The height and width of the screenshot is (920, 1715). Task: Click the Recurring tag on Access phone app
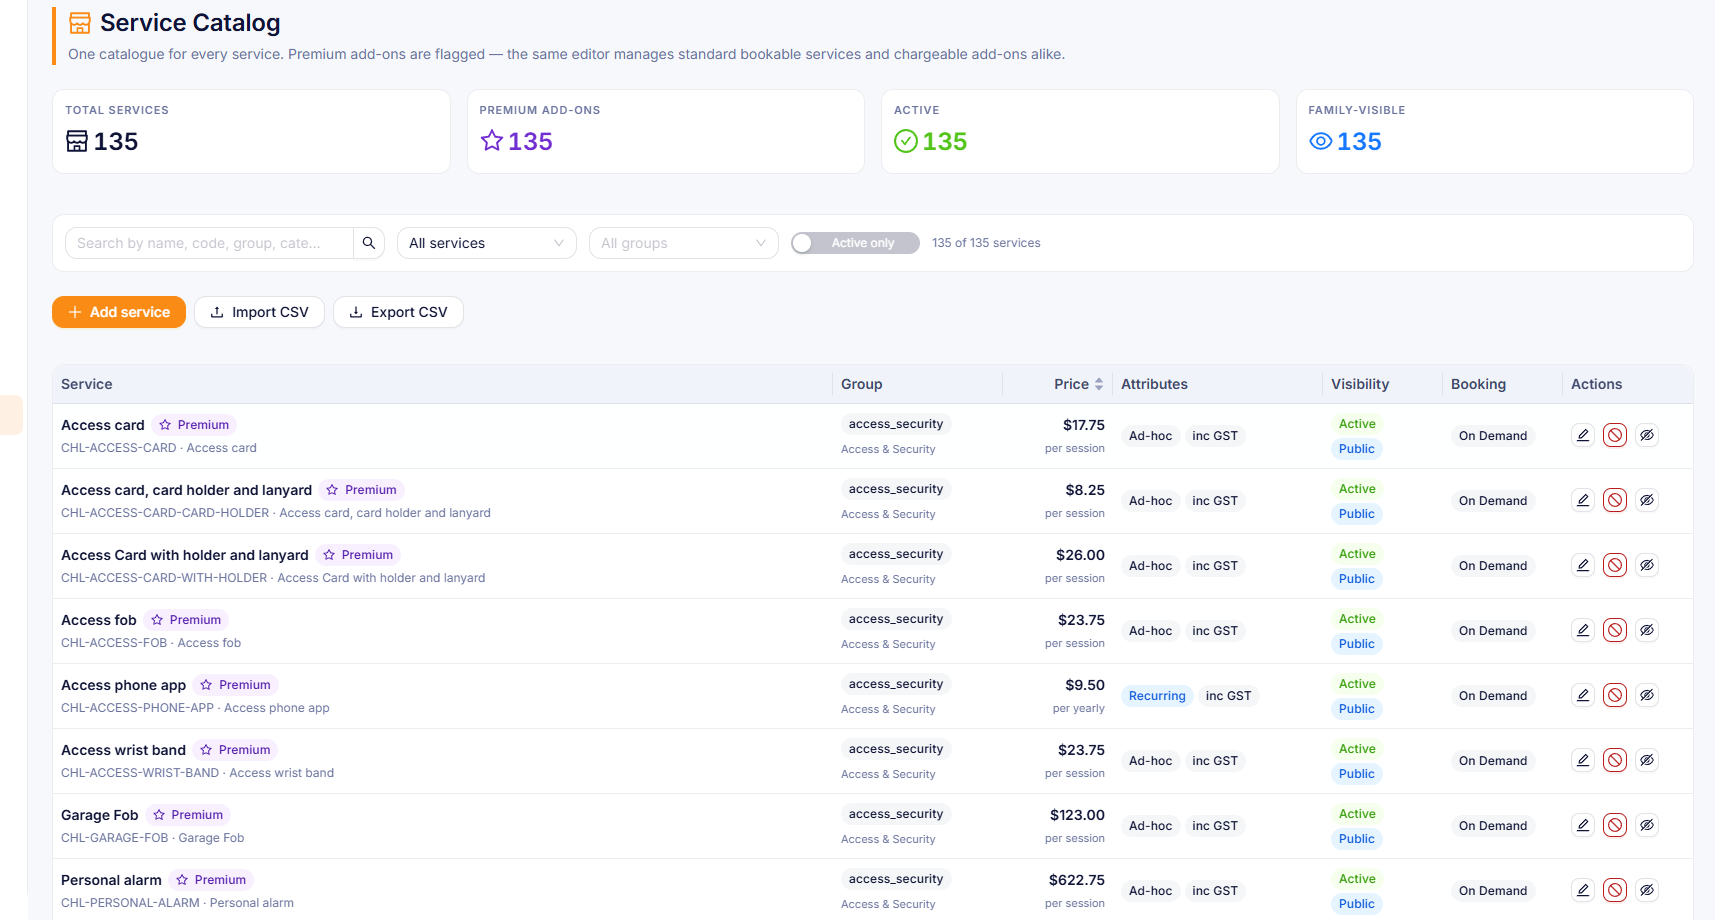(1157, 696)
